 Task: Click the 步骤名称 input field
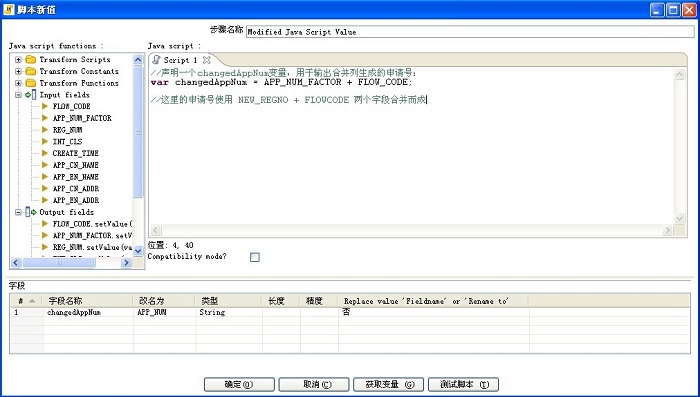(x=470, y=32)
